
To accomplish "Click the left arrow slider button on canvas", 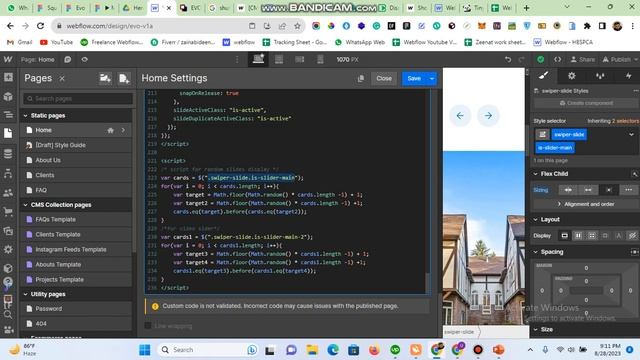I will 460,116.
